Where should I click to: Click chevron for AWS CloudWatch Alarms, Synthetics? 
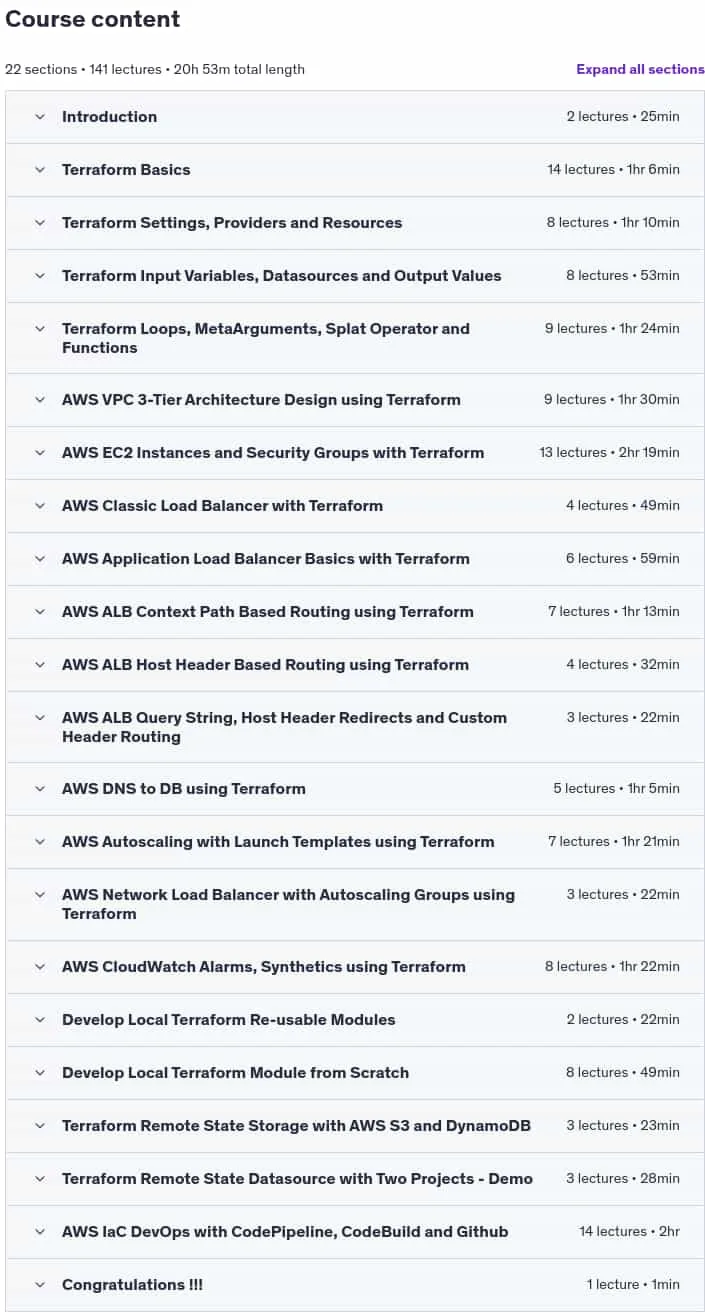pos(40,967)
